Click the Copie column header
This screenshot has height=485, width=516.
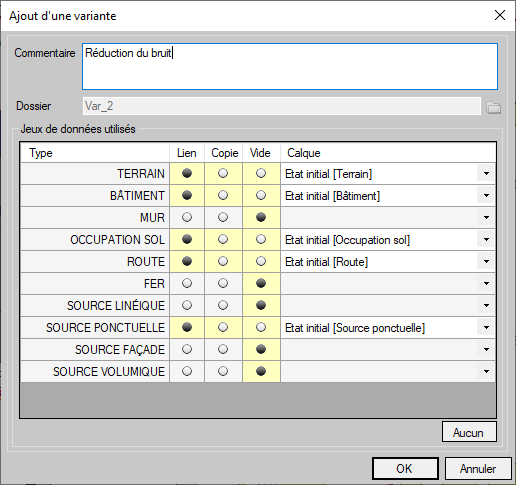click(x=224, y=153)
